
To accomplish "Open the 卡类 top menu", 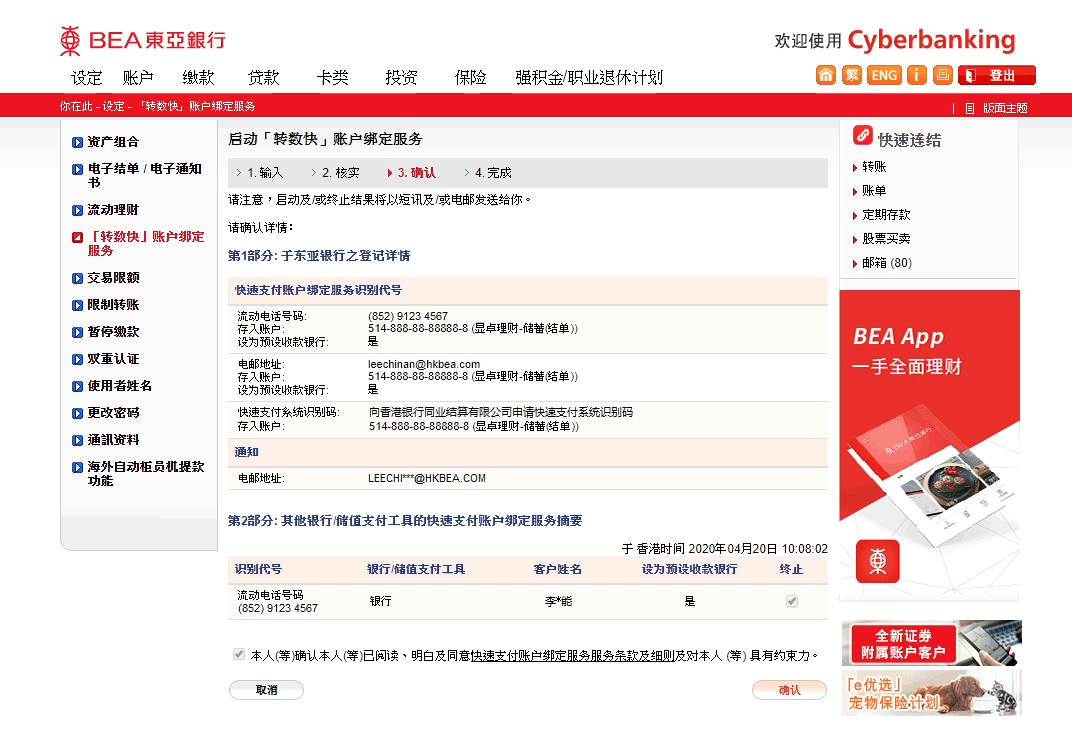I will (x=333, y=77).
